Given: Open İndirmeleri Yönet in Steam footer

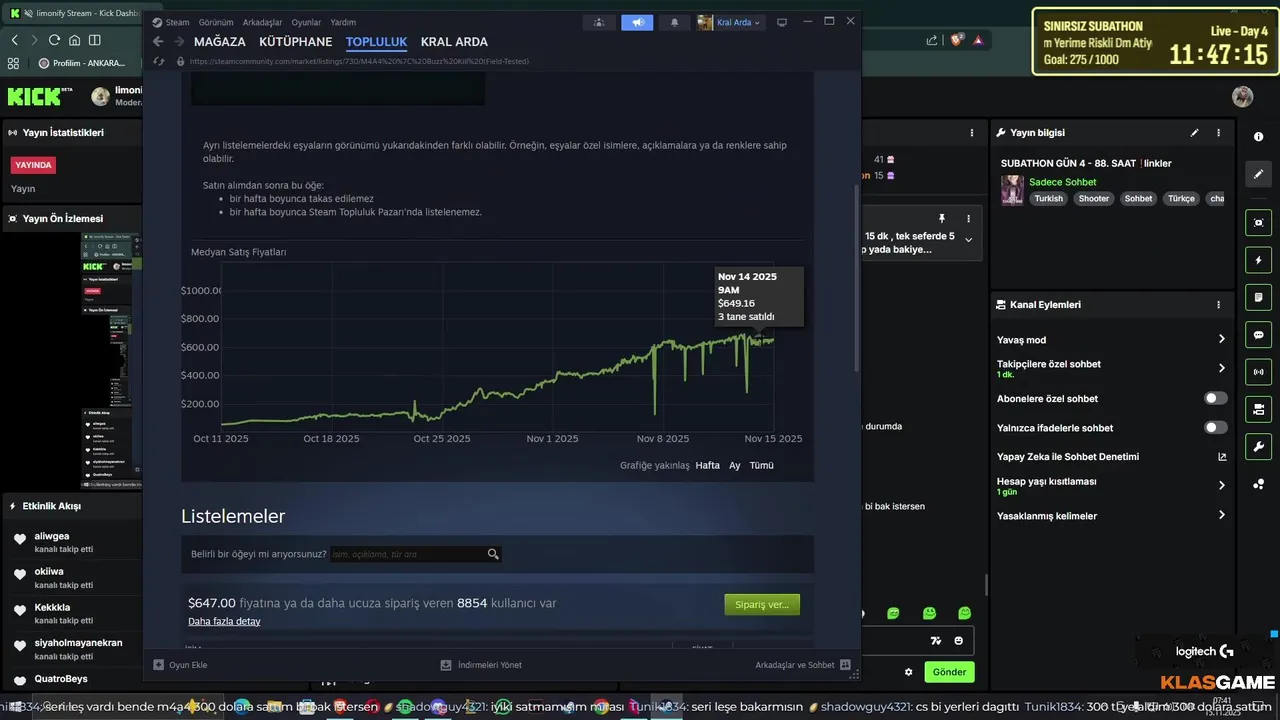Looking at the screenshot, I should (x=481, y=665).
